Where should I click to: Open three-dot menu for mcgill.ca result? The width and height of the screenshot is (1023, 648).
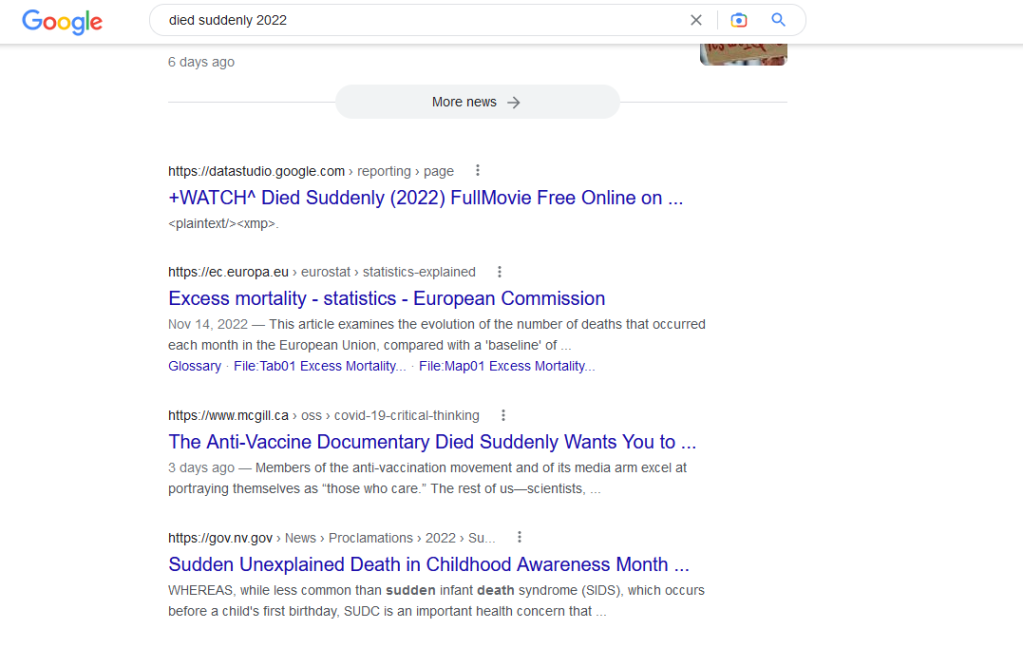503,415
